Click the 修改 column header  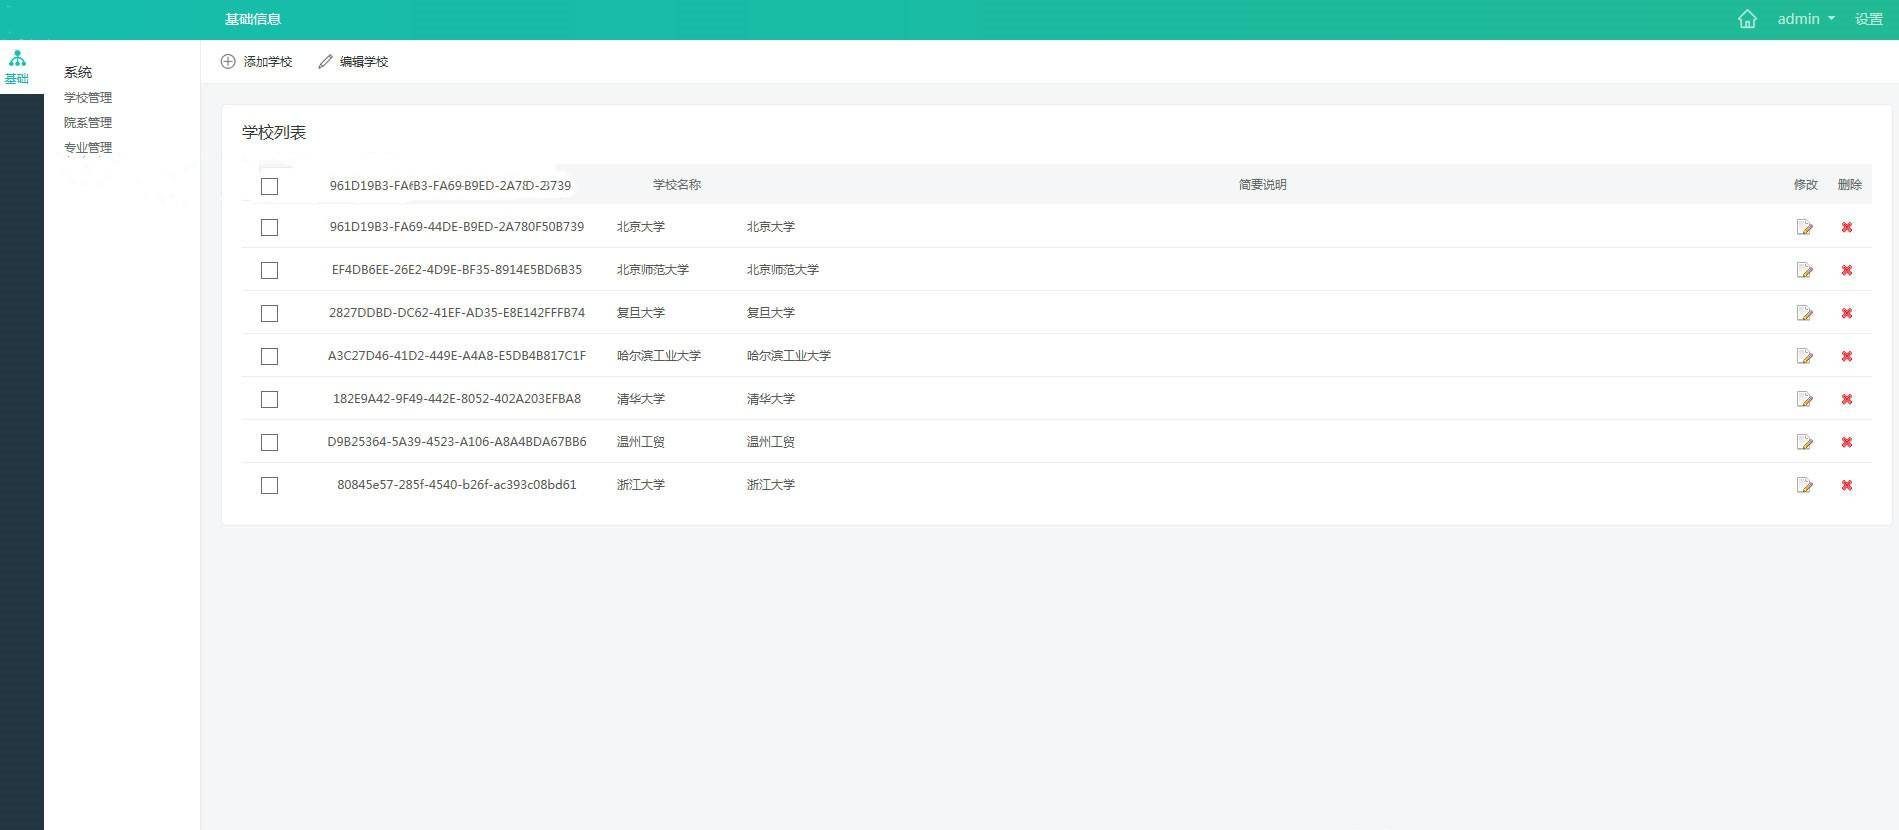tap(1806, 185)
